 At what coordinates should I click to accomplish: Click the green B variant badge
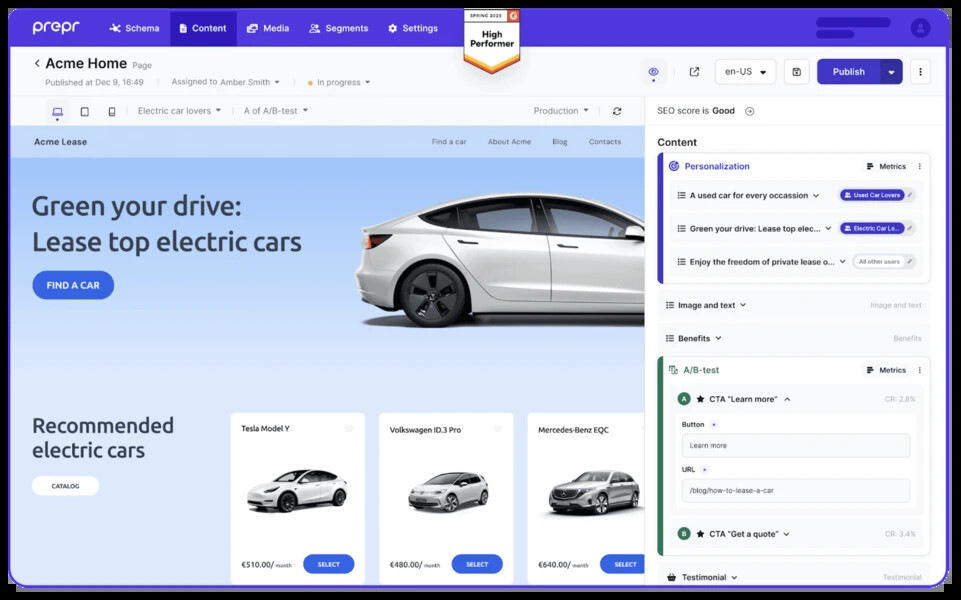tap(684, 534)
